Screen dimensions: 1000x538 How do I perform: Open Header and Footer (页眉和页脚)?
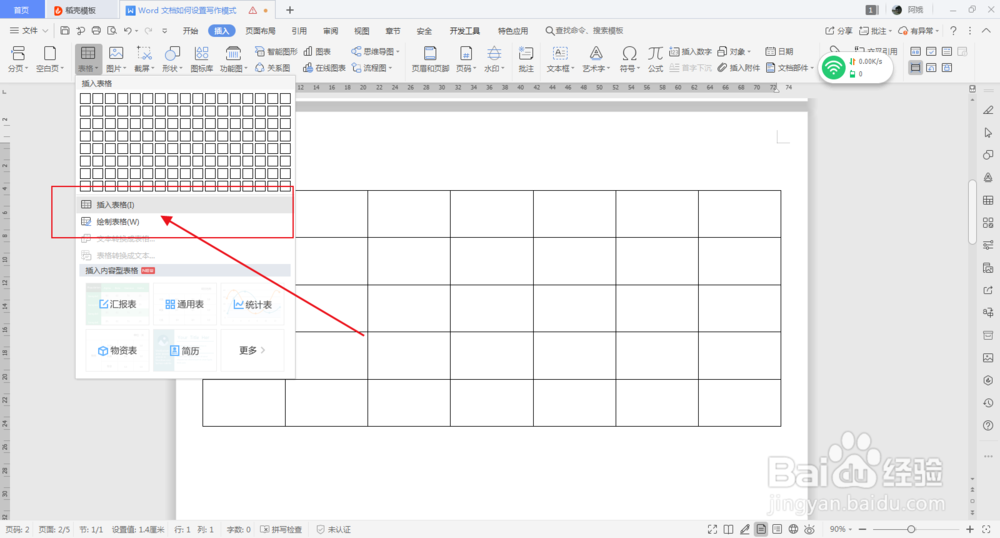430,59
